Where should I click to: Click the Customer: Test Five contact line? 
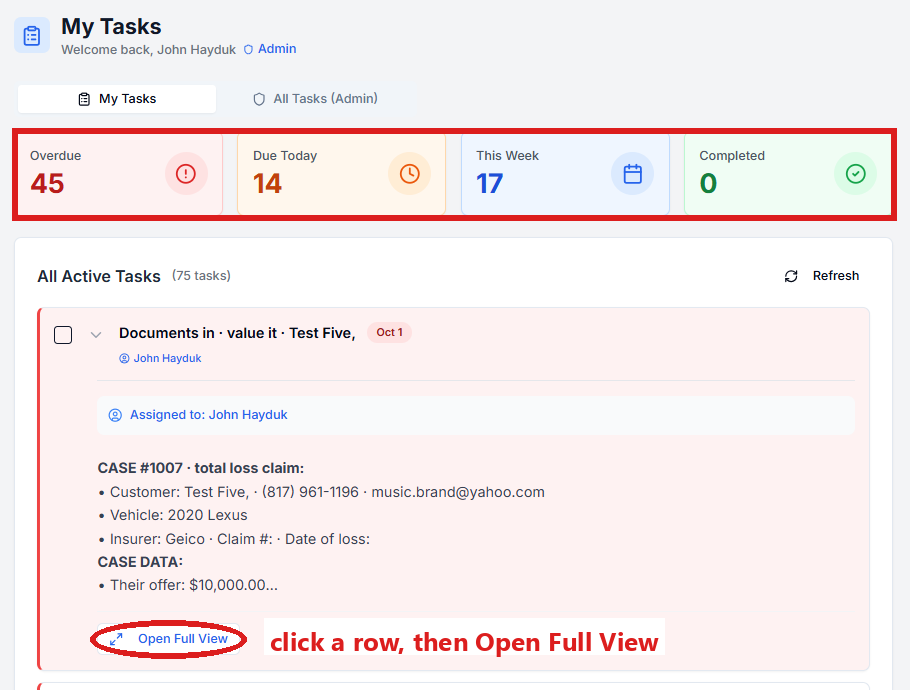coord(322,492)
